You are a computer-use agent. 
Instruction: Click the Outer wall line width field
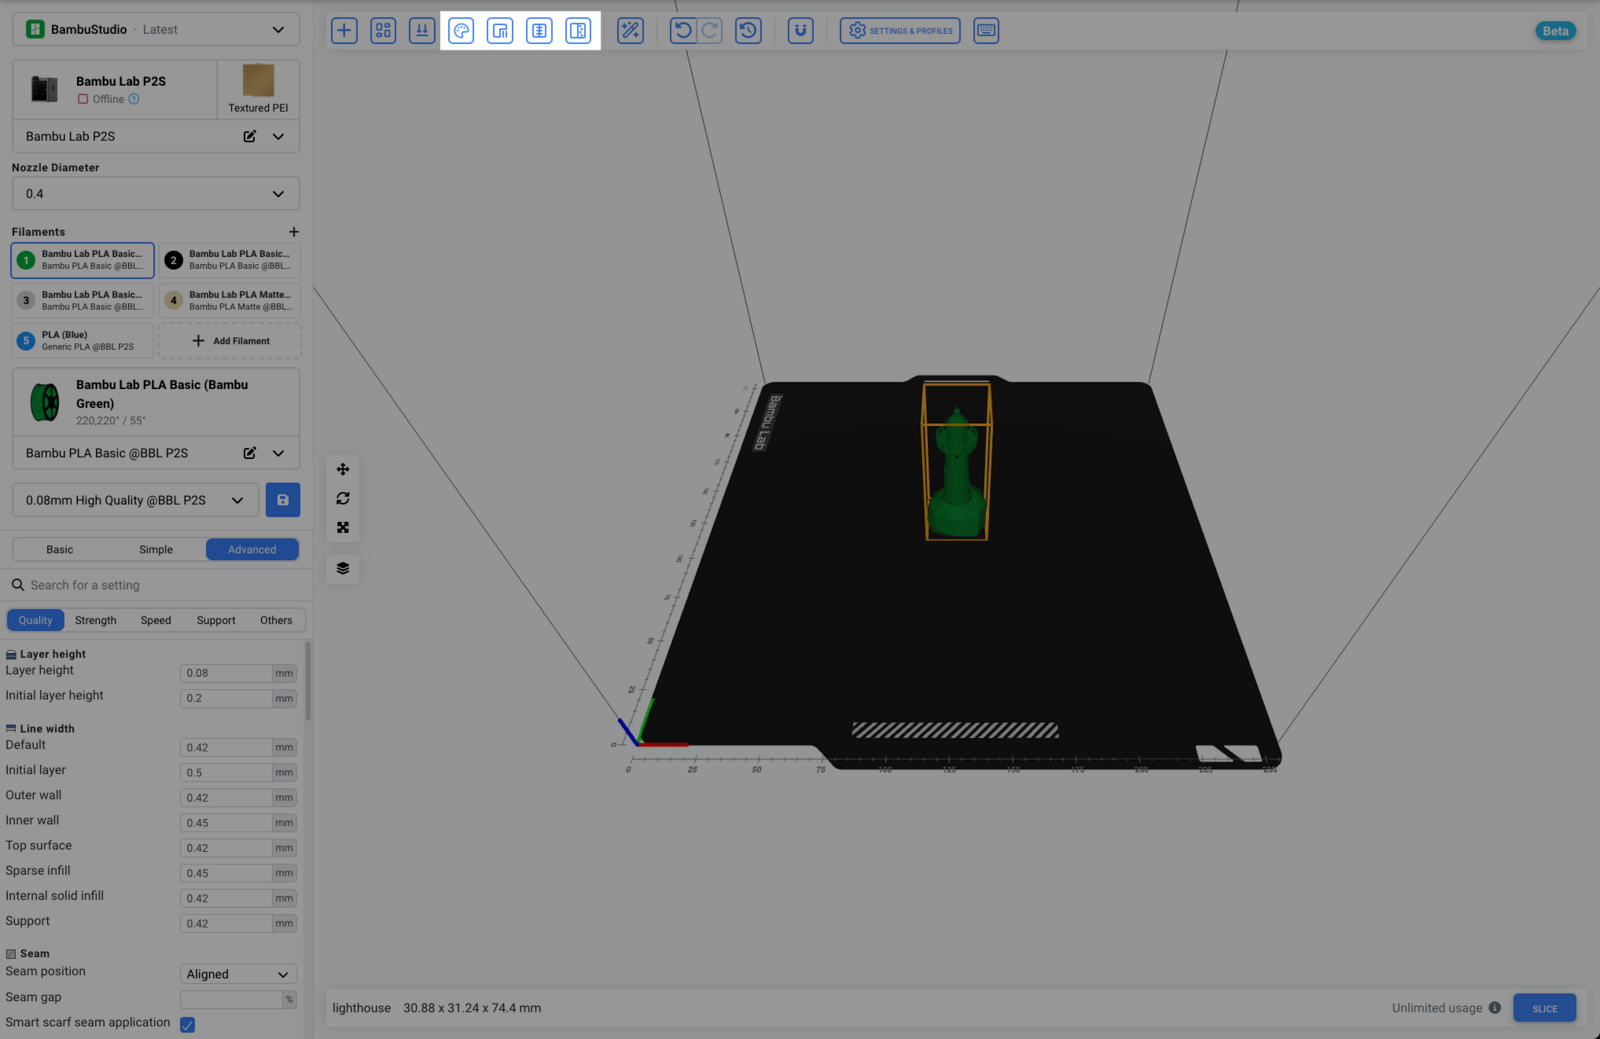pos(226,798)
